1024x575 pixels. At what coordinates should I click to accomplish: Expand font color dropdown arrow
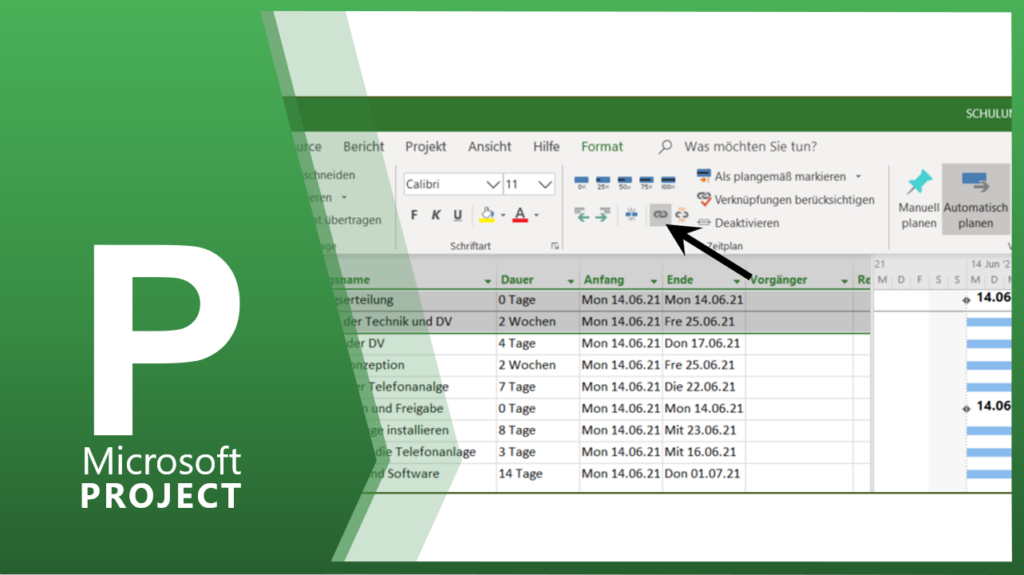536,215
